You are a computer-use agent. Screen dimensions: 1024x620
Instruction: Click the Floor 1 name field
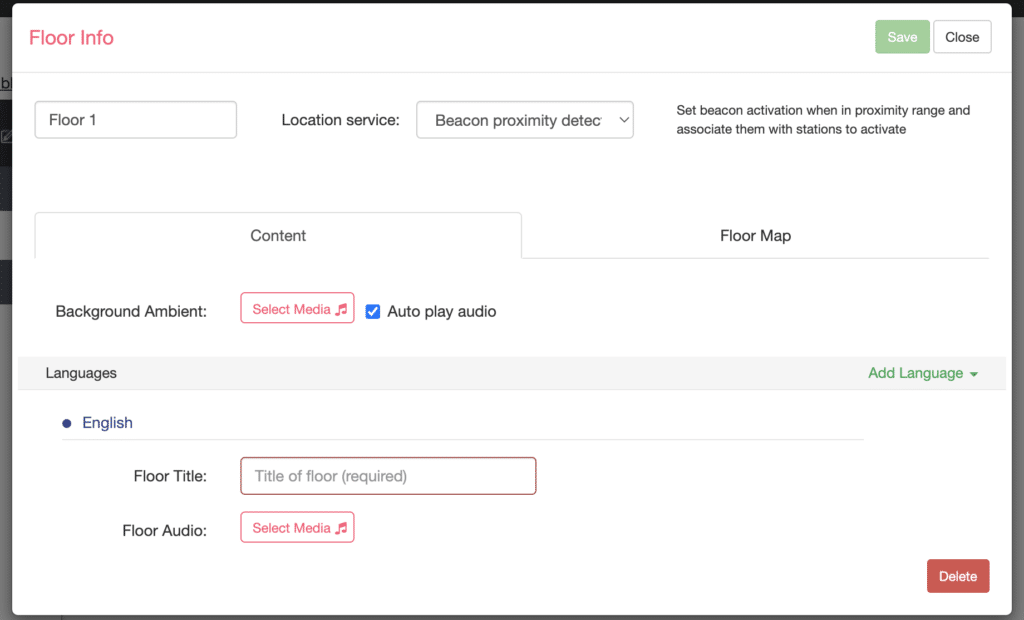[x=135, y=119]
